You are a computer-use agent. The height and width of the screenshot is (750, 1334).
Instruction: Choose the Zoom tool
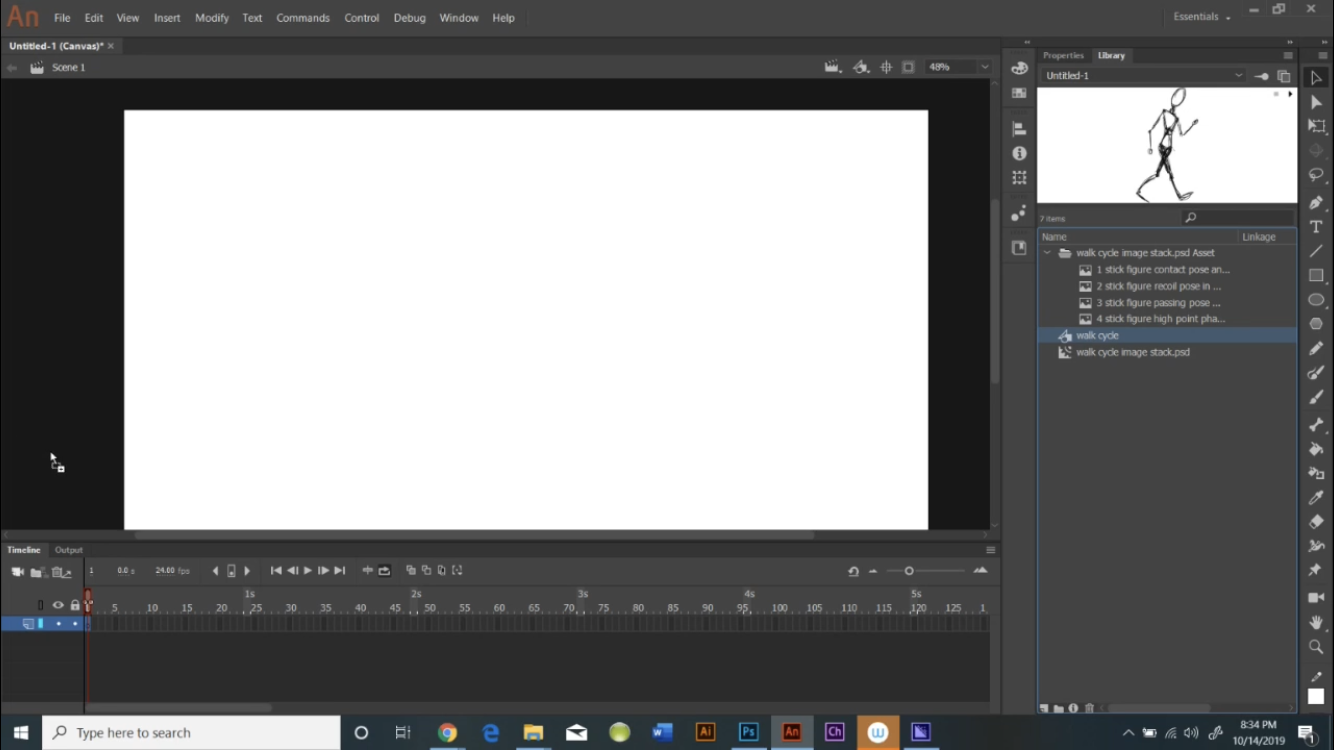[x=1316, y=646]
